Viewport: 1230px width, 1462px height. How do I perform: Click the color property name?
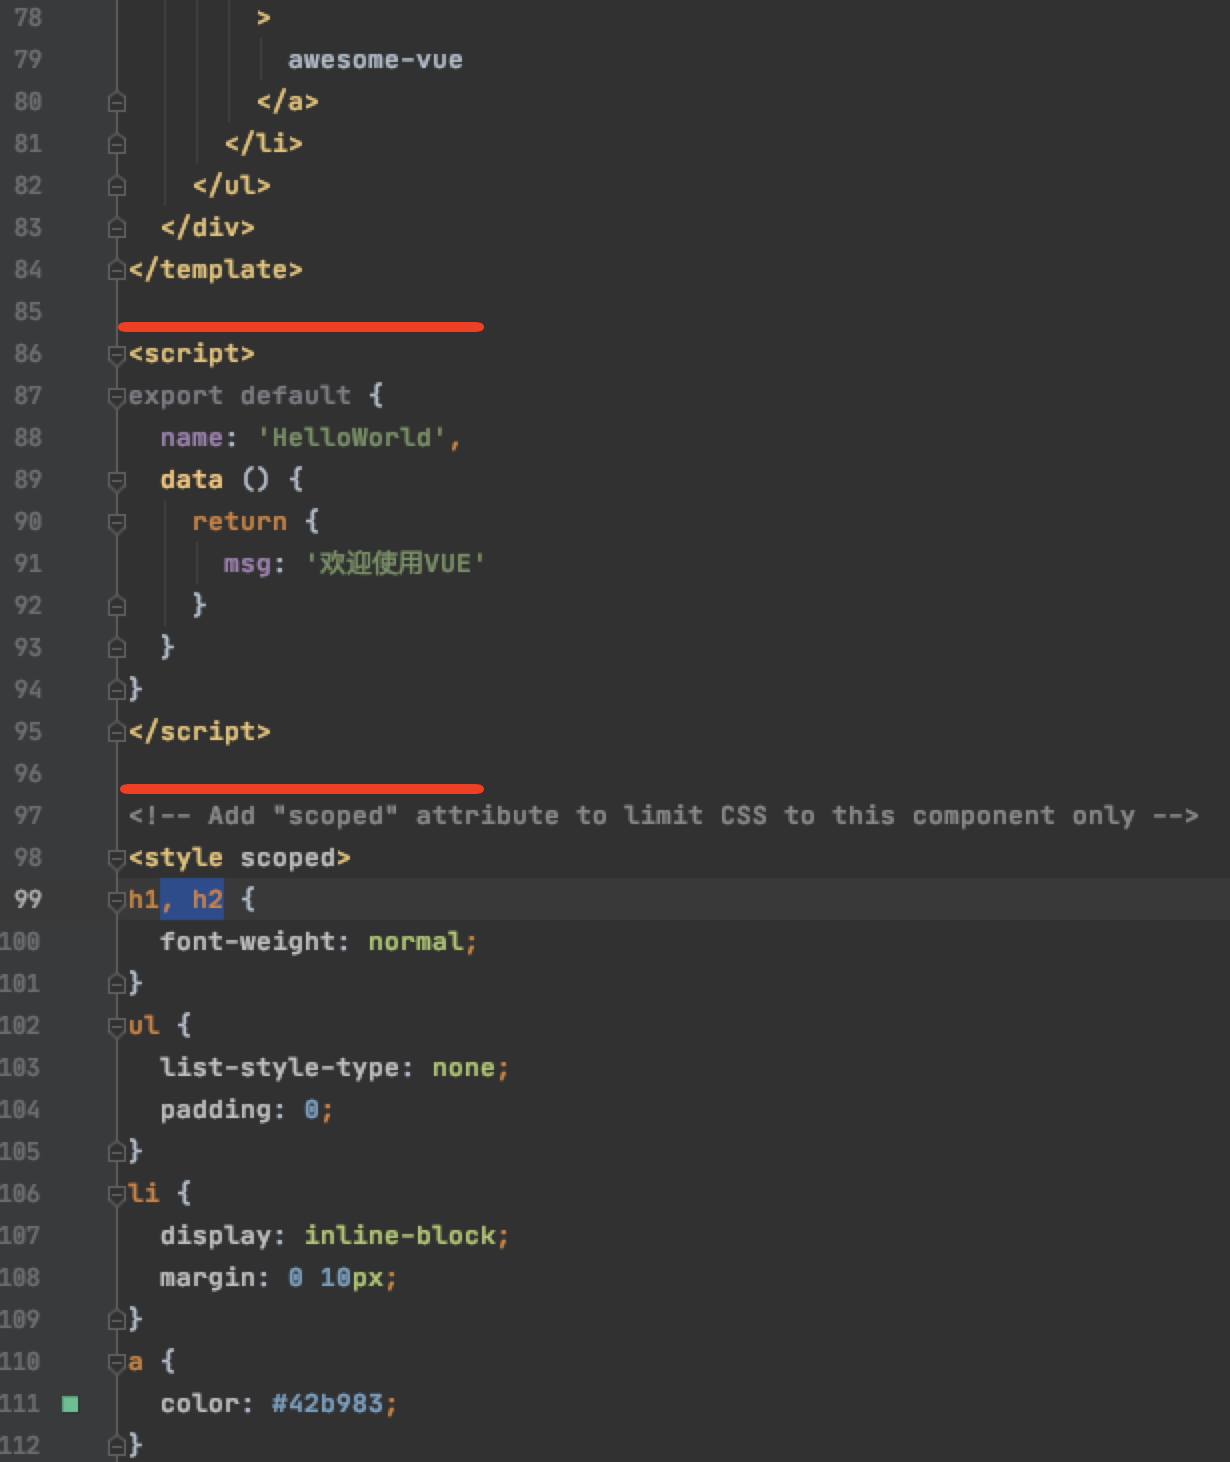(x=199, y=1404)
